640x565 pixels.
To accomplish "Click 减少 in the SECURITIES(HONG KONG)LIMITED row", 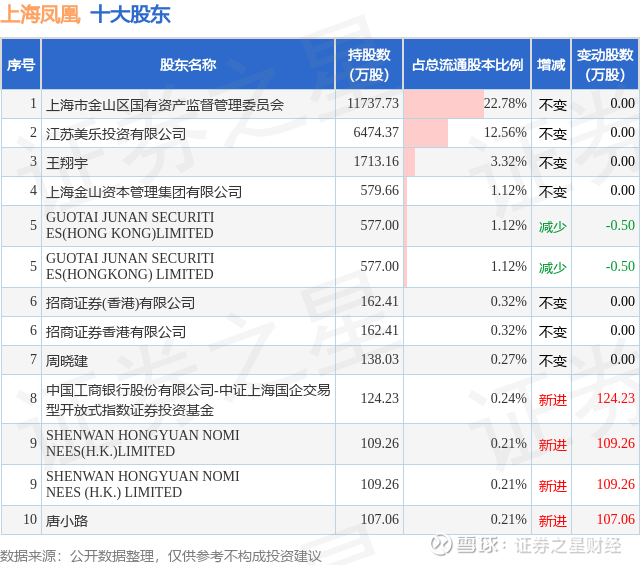I will (553, 227).
